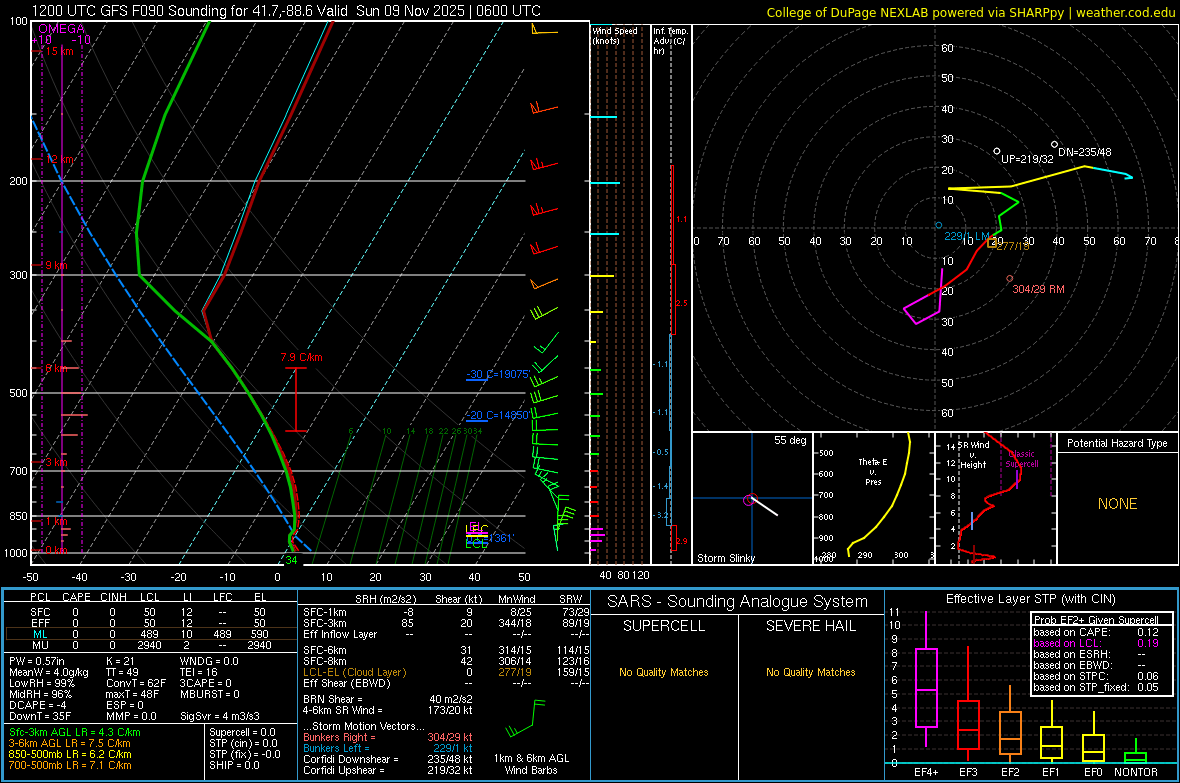Image resolution: width=1180 pixels, height=783 pixels.
Task: Click 'Prob EF2+ Given Supercell' heading
Action: [x=1096, y=620]
